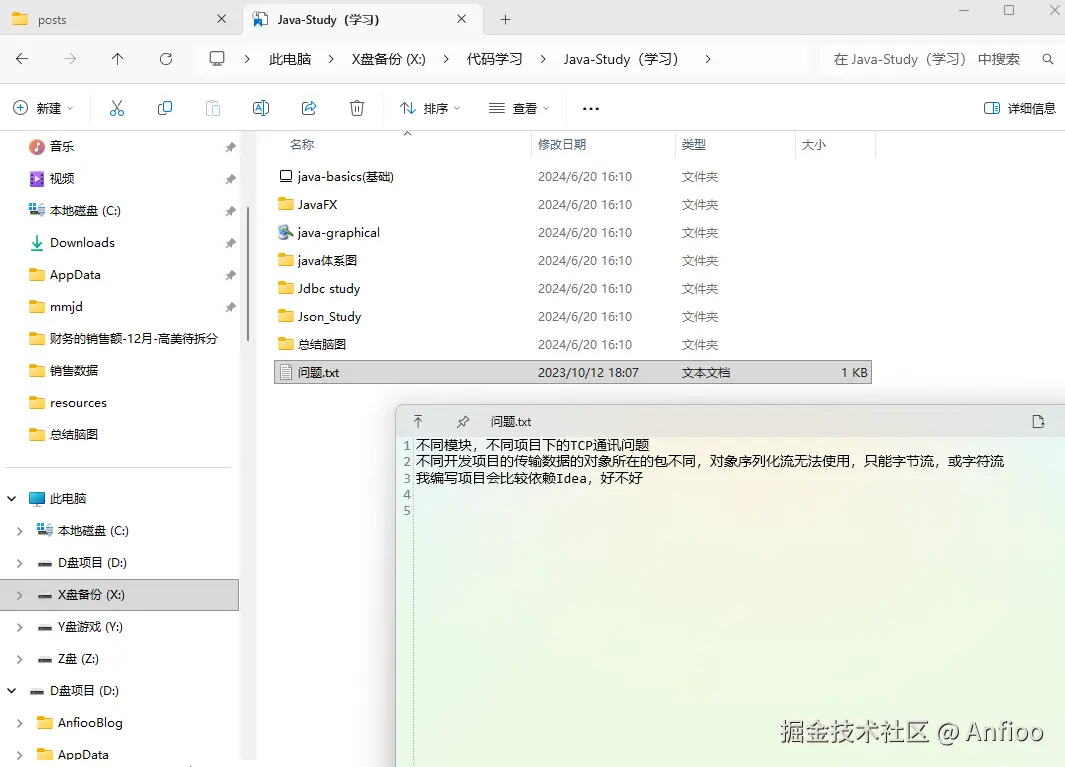Select 总结脑图 folder in the file list
This screenshot has width=1065, height=767.
(573, 344)
